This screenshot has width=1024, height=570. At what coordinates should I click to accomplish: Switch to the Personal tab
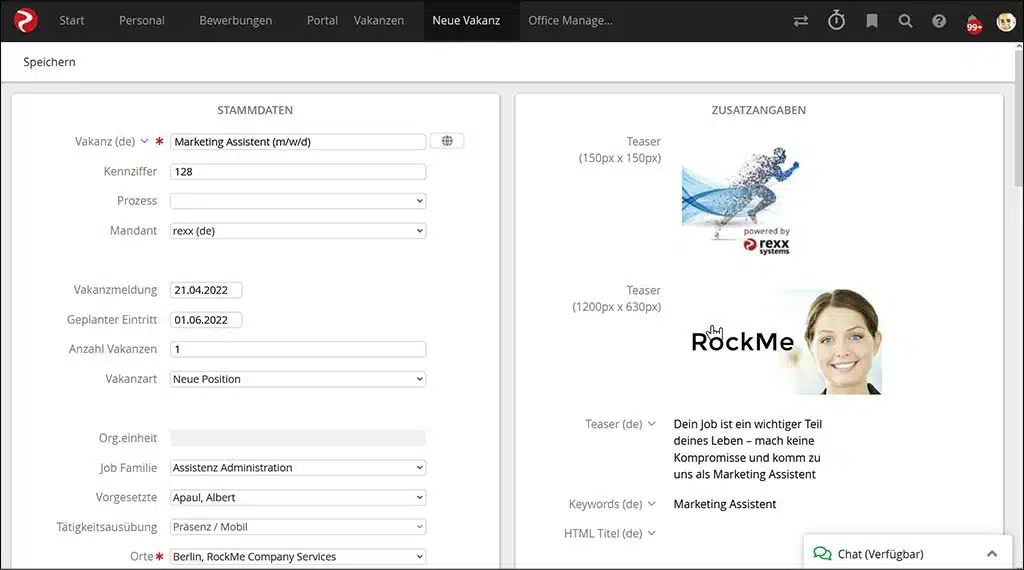coord(142,20)
